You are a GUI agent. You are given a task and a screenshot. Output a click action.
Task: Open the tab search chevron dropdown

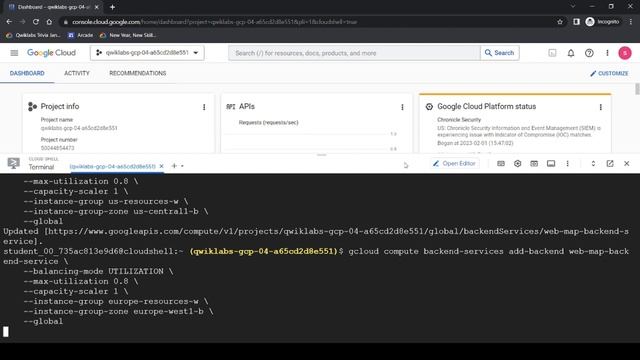point(573,7)
